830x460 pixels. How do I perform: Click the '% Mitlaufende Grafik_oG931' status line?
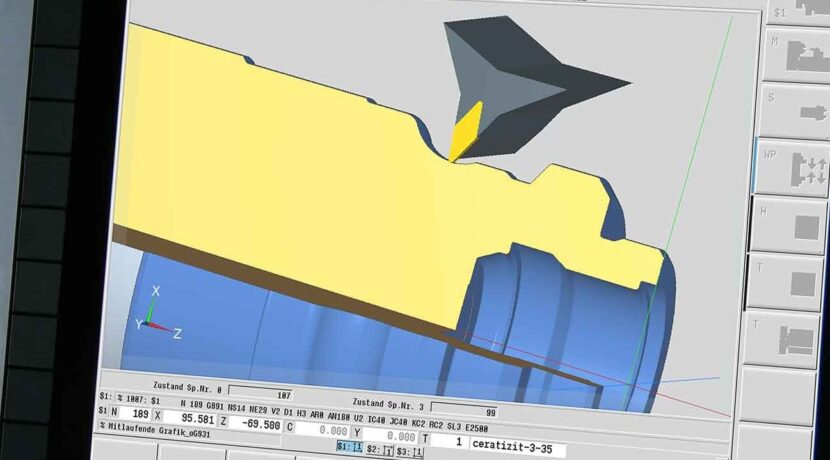point(155,430)
